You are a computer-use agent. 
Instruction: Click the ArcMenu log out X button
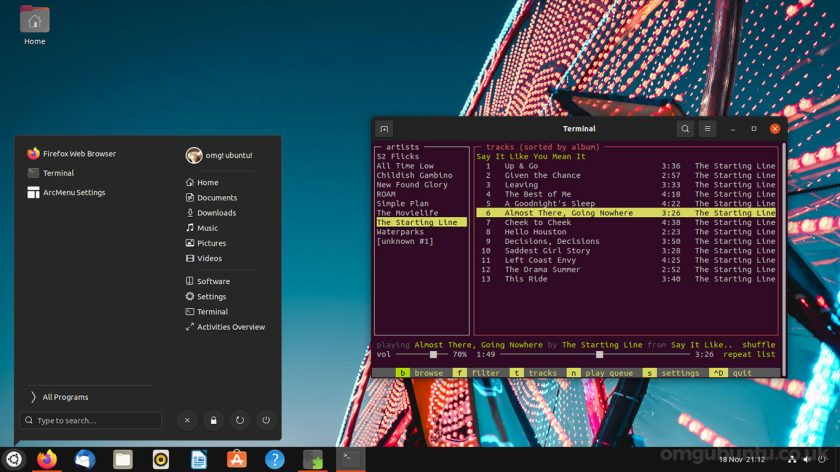[x=187, y=420]
